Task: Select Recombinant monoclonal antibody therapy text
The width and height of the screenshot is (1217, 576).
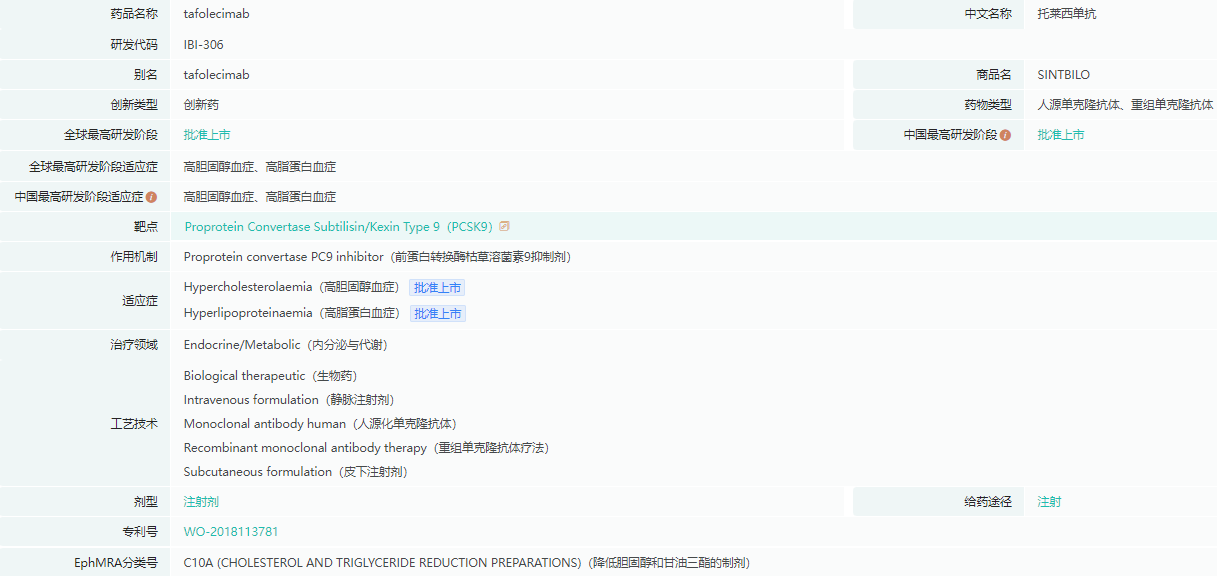Action: (366, 448)
